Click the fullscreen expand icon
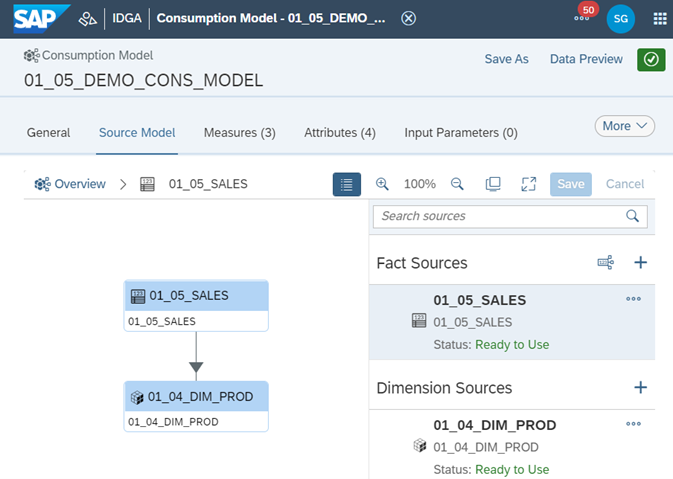The width and height of the screenshot is (673, 479). 529,184
